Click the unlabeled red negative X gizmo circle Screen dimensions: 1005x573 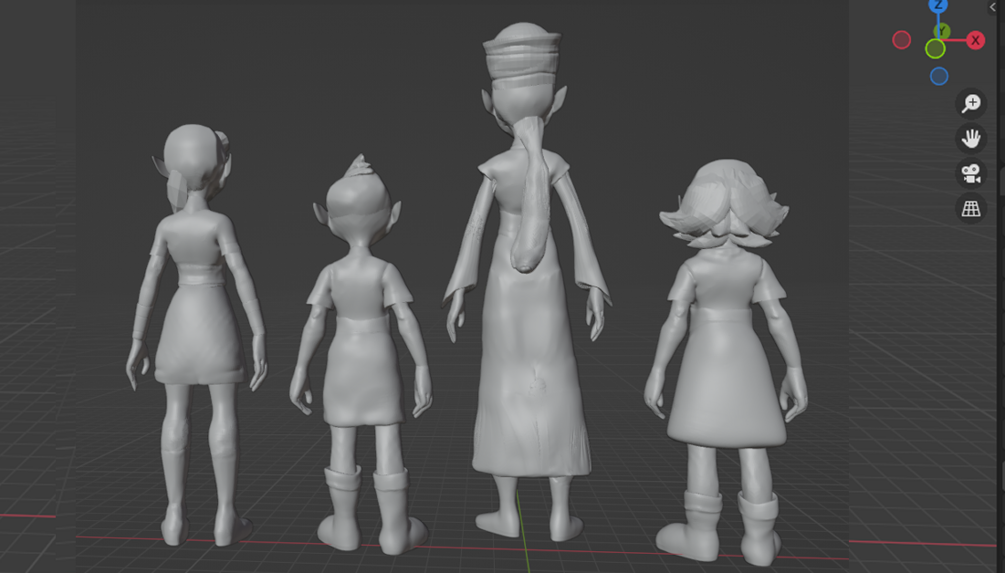point(902,40)
